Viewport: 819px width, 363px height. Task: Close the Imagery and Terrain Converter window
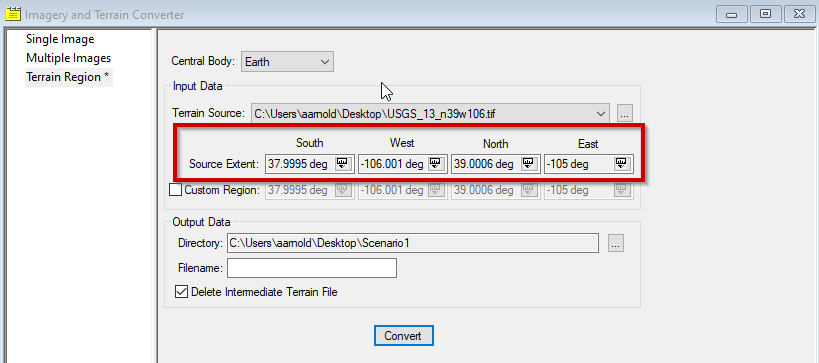pyautogui.click(x=799, y=14)
